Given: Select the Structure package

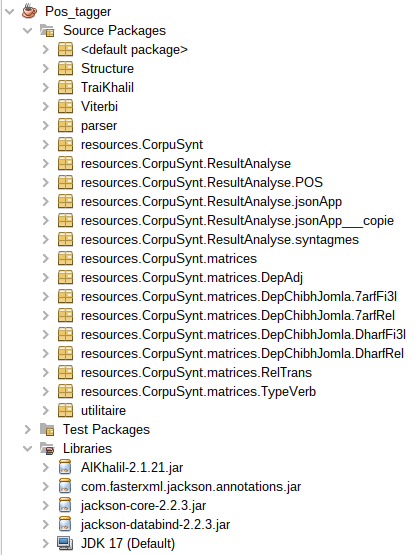Looking at the screenshot, I should coord(108,68).
